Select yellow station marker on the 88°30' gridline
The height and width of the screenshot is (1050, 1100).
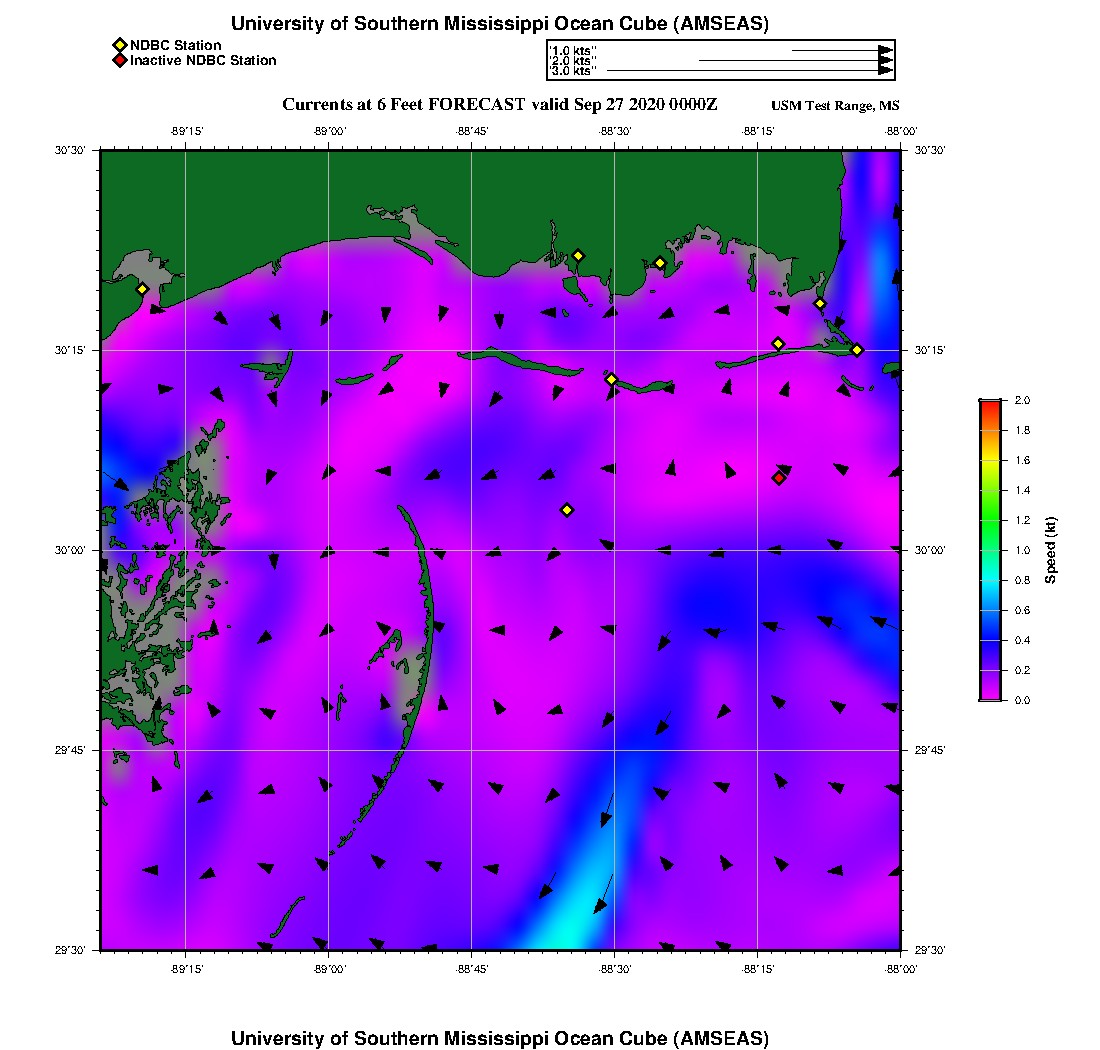click(x=612, y=379)
